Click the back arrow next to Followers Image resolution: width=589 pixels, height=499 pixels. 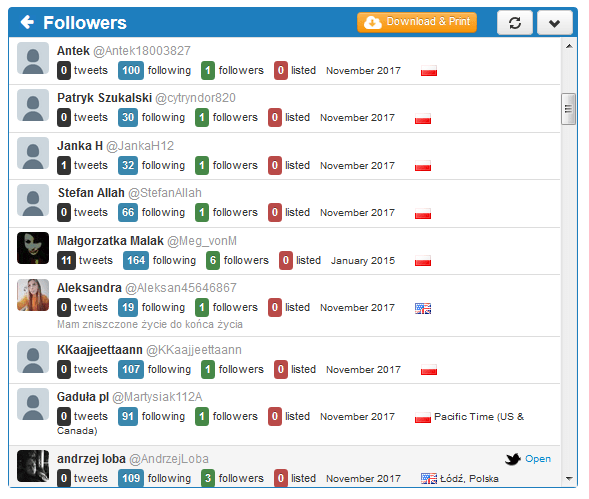[27, 22]
